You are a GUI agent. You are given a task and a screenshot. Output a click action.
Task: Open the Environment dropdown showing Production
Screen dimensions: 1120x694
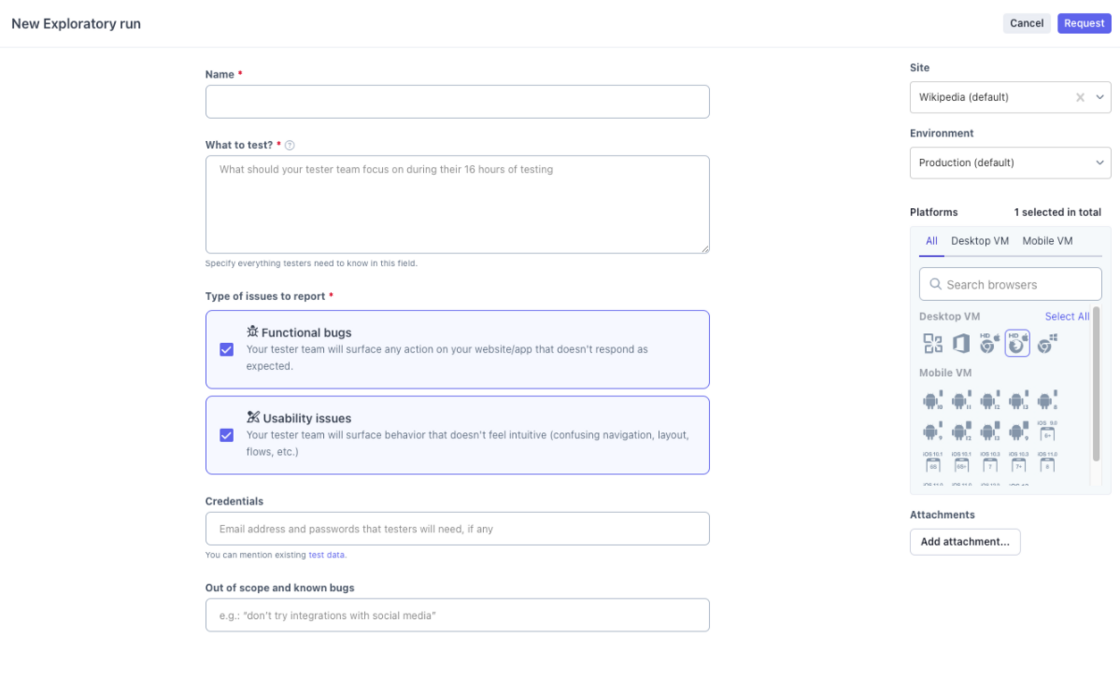(x=1098, y=162)
